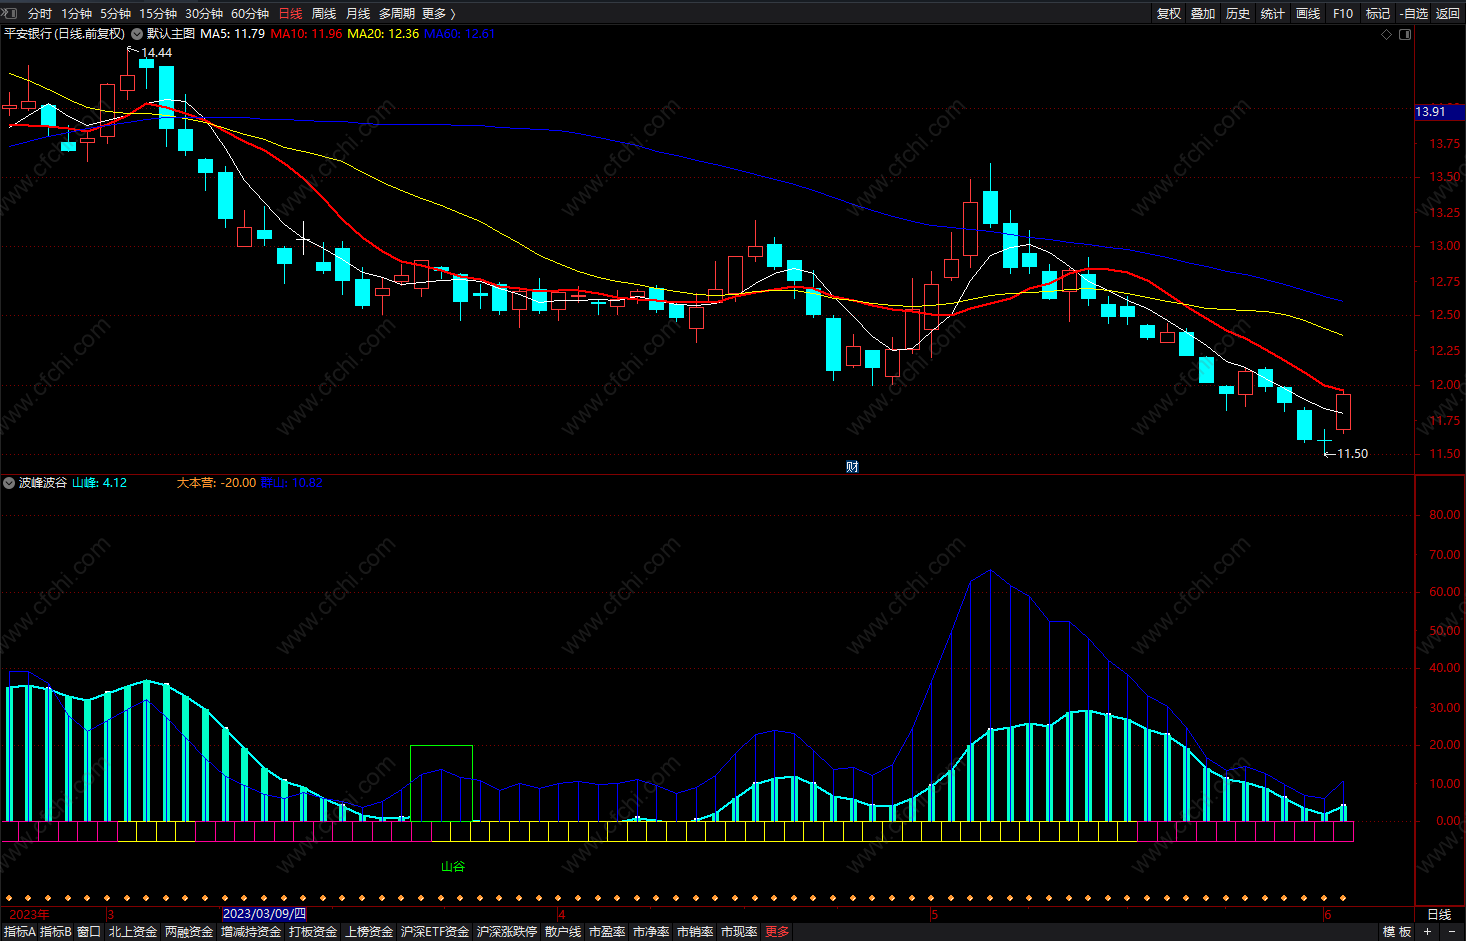Toggle 叠加 overlay comparison
This screenshot has width=1466, height=941.
tap(1203, 13)
